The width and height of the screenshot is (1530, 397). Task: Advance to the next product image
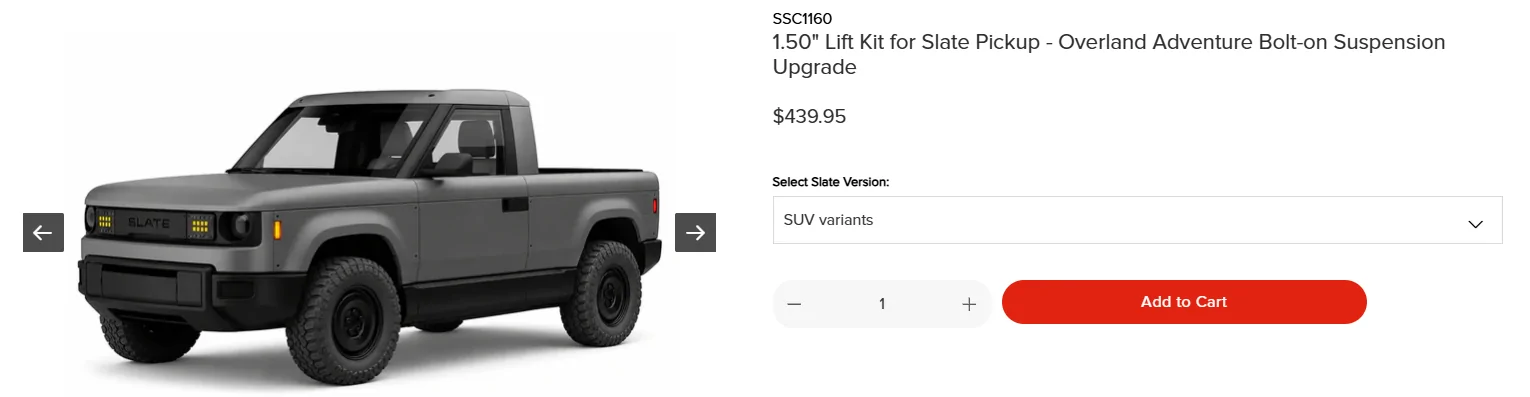click(x=695, y=233)
